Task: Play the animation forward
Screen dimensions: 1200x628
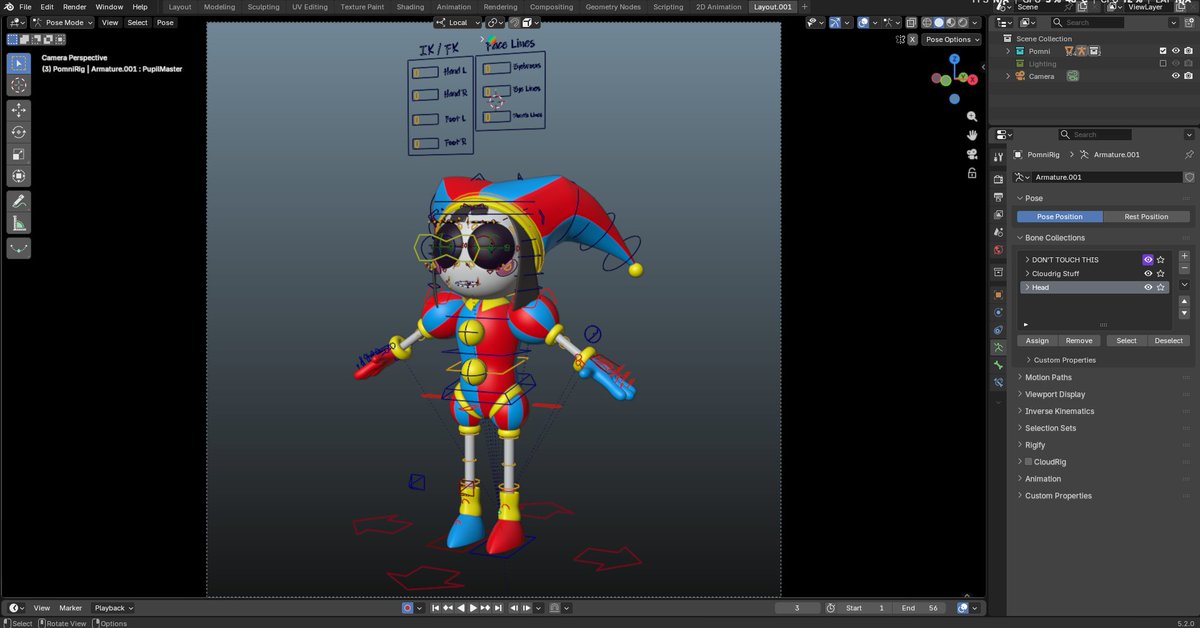Action: [473, 608]
